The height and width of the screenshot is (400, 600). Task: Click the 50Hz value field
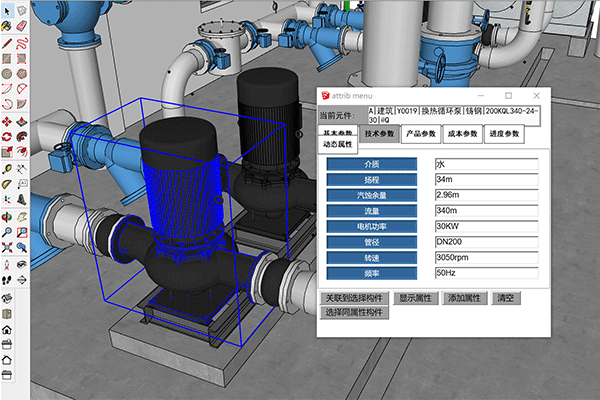pyautogui.click(x=487, y=273)
